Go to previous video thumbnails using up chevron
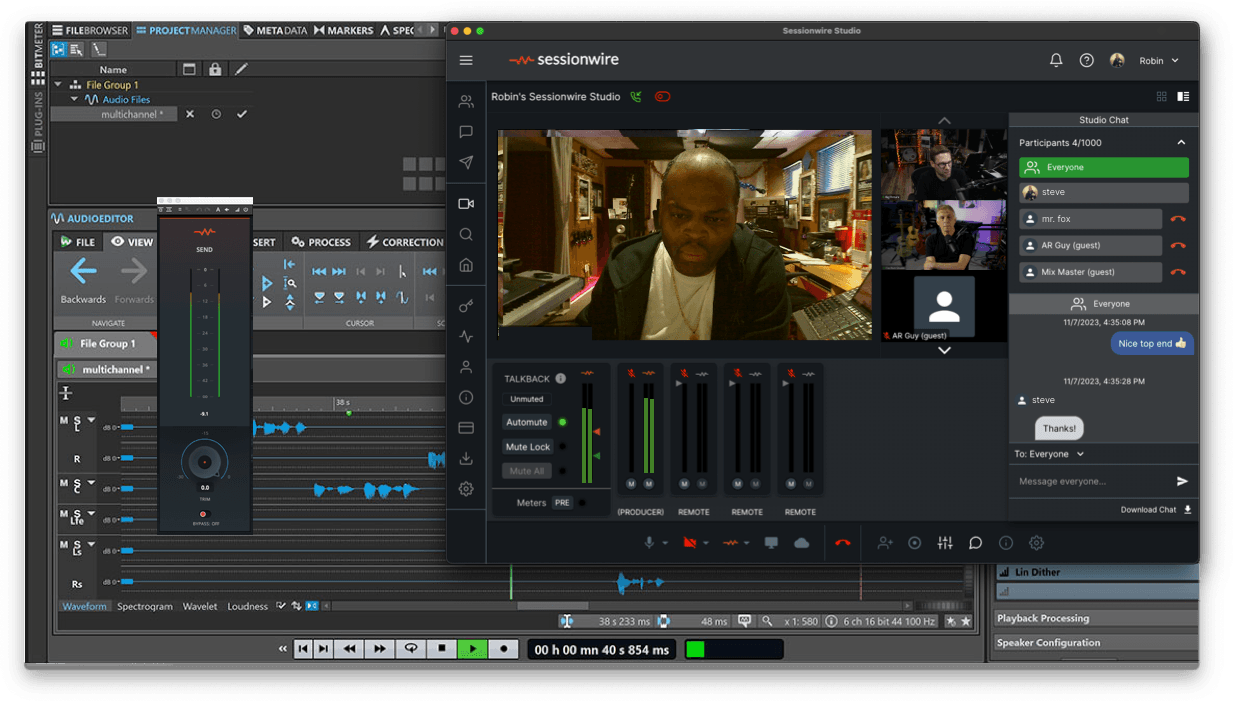The image size is (1234, 702). pyautogui.click(x=944, y=121)
